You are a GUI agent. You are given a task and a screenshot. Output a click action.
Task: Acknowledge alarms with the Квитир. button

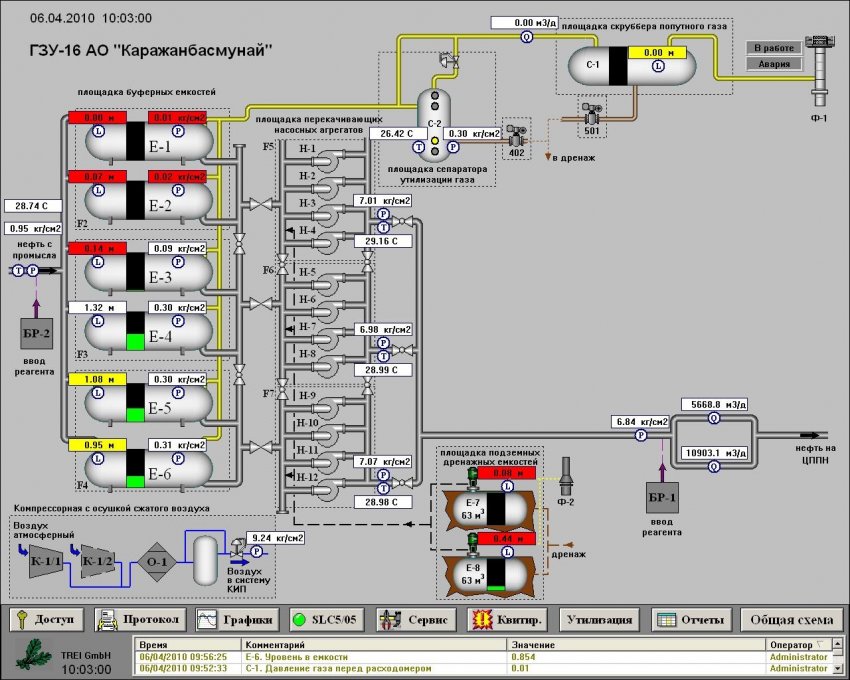click(x=508, y=619)
